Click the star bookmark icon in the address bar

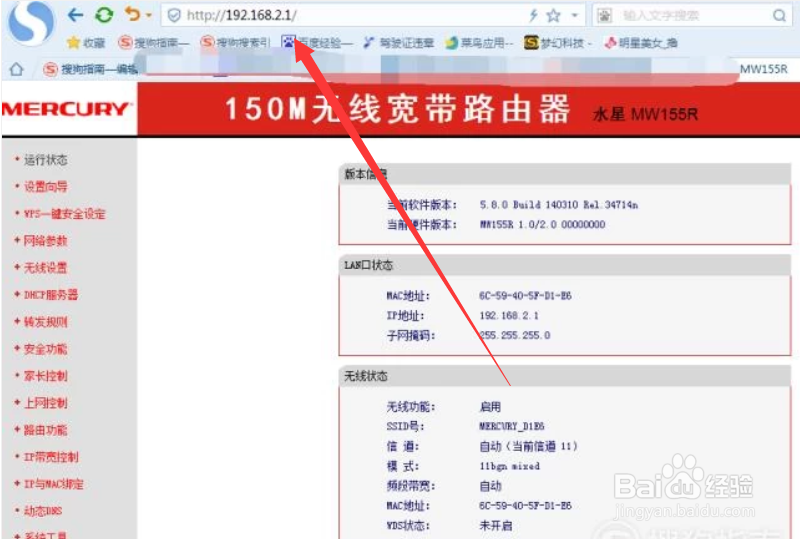point(554,16)
